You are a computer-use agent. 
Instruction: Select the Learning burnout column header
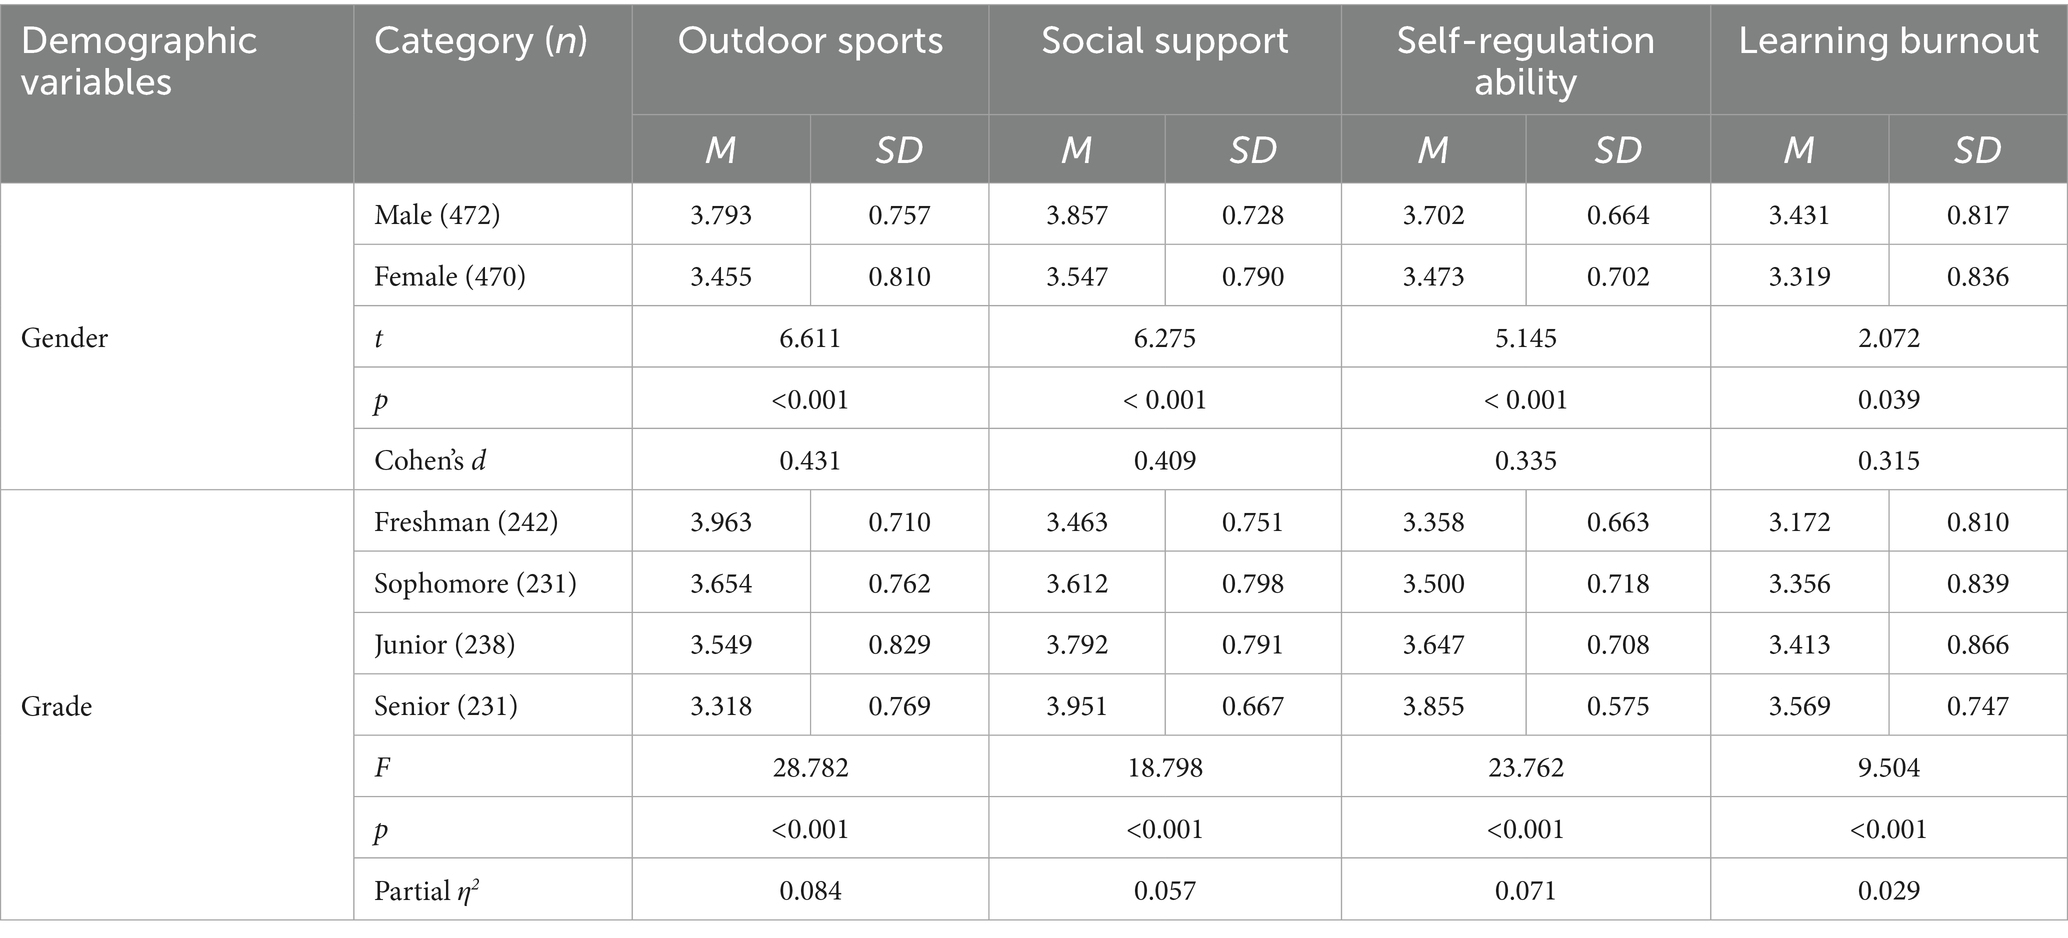point(1888,41)
